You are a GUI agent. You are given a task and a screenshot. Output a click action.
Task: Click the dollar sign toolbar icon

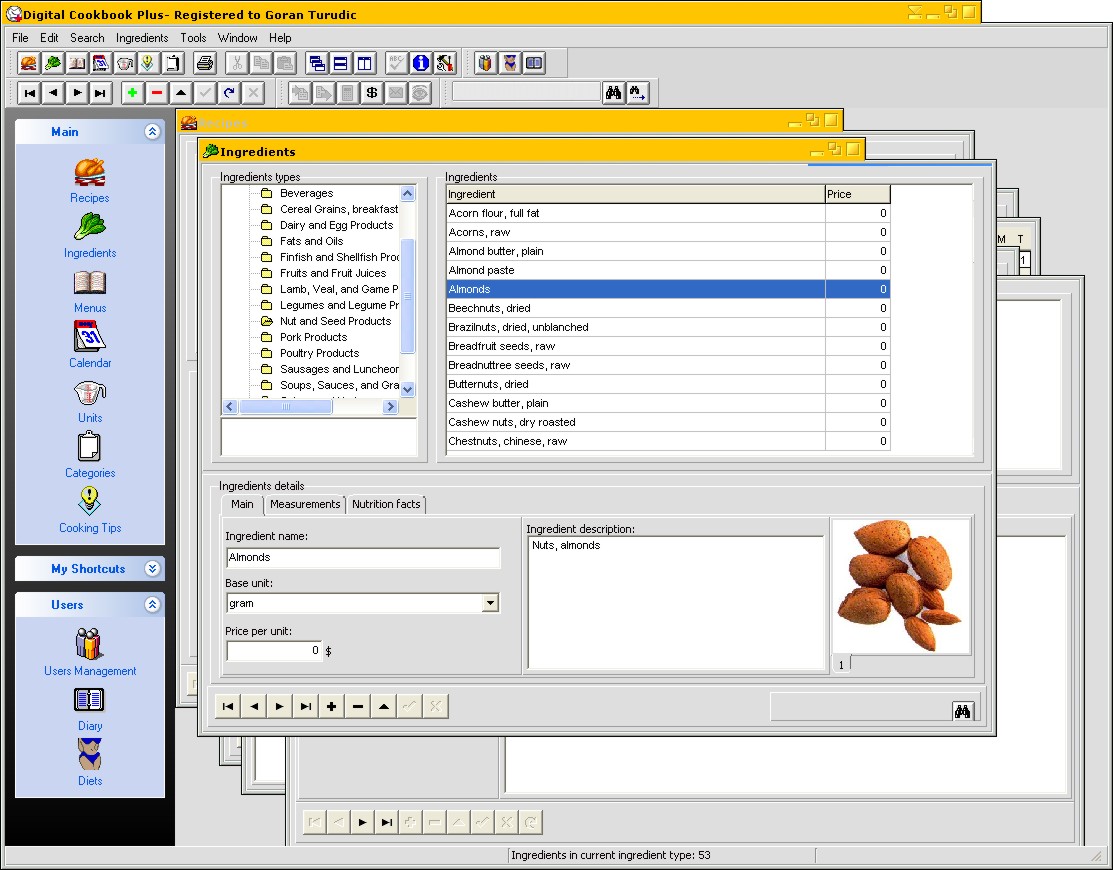point(372,93)
